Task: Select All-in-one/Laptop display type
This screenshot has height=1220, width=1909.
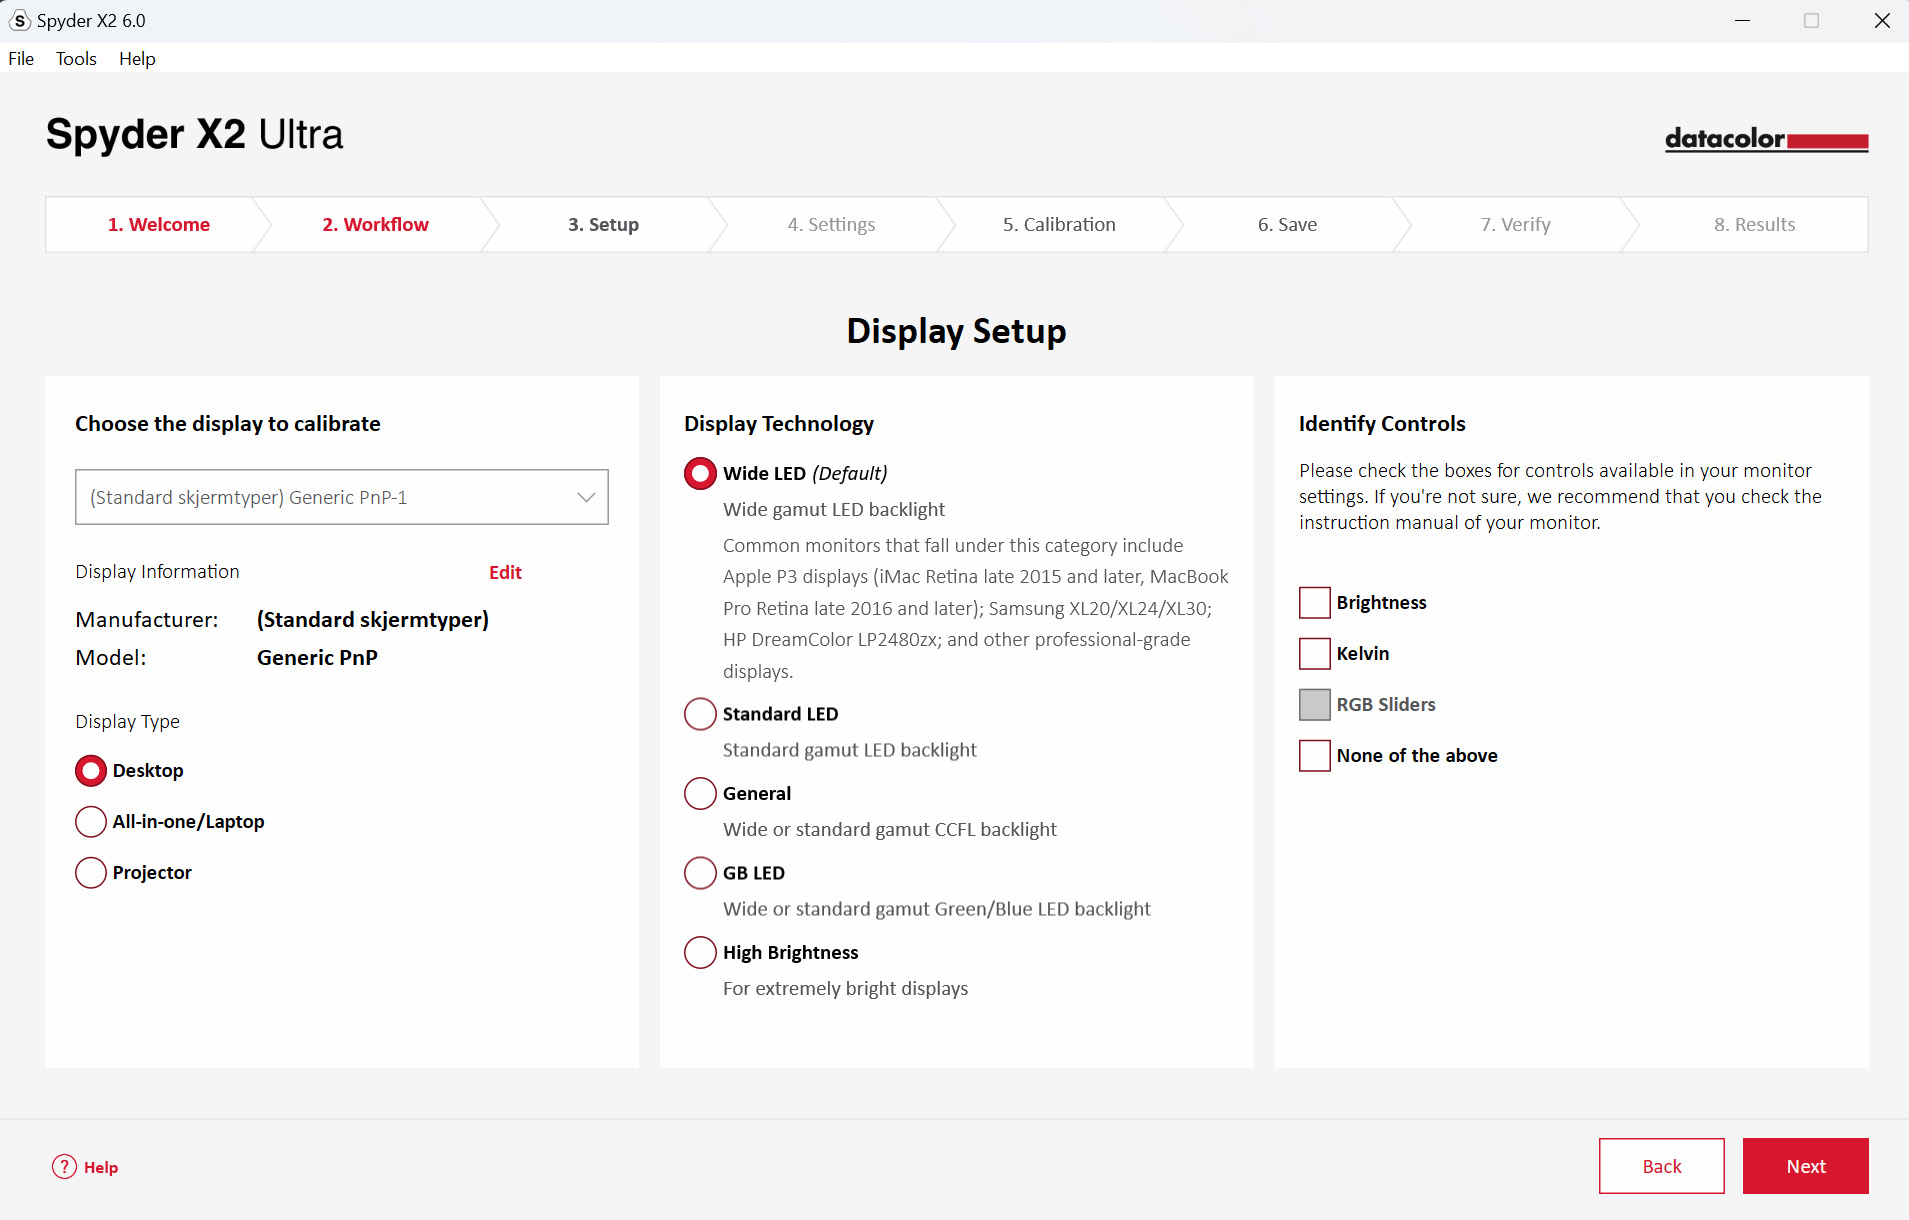Action: 91,822
